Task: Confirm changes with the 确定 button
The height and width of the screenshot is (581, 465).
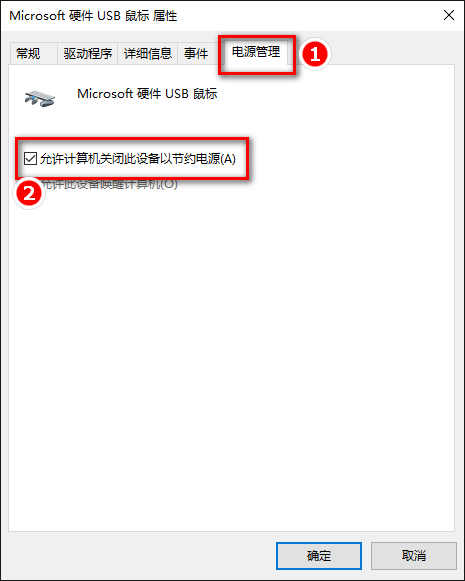Action: (319, 555)
